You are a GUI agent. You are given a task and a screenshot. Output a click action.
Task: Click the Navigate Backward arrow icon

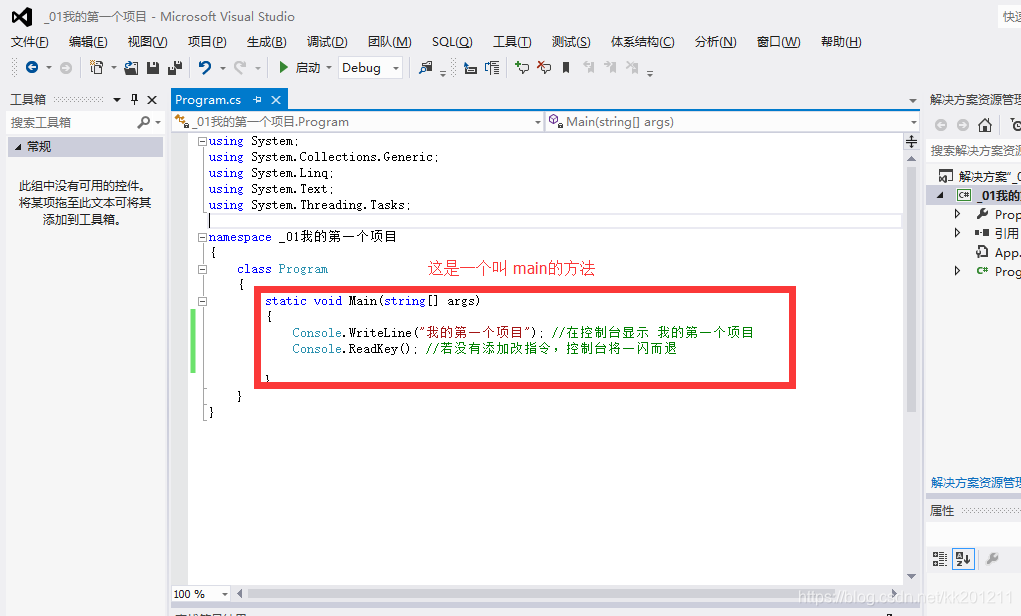[32, 67]
